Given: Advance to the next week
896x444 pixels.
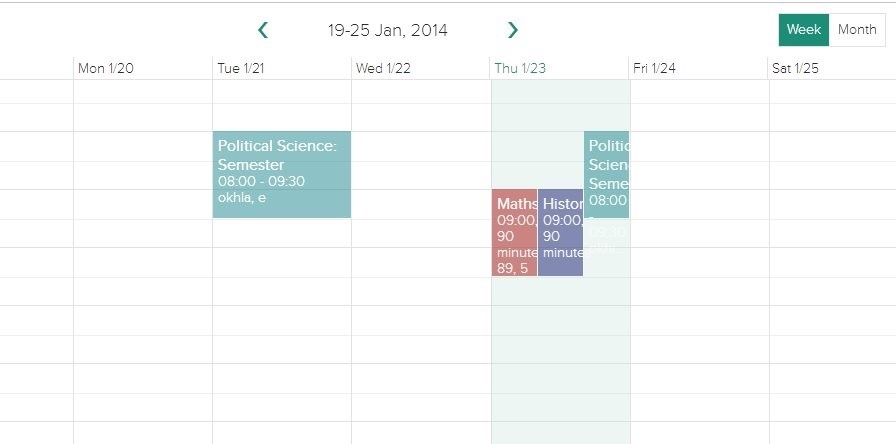Looking at the screenshot, I should click(513, 30).
